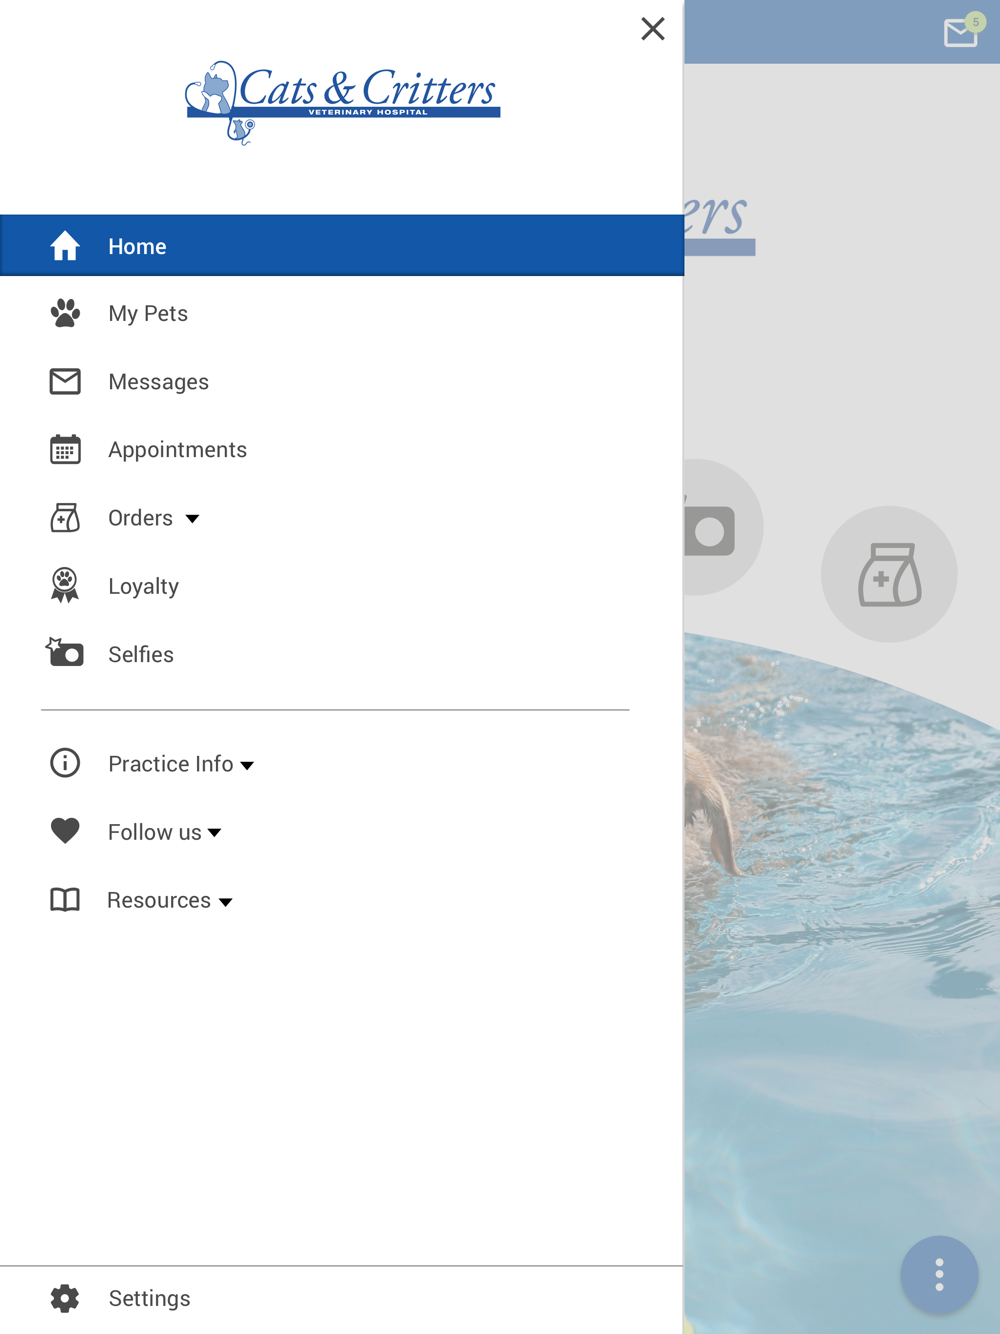The width and height of the screenshot is (1000, 1334).
Task: Tap the dimmed medicine bag circle button
Action: point(889,574)
